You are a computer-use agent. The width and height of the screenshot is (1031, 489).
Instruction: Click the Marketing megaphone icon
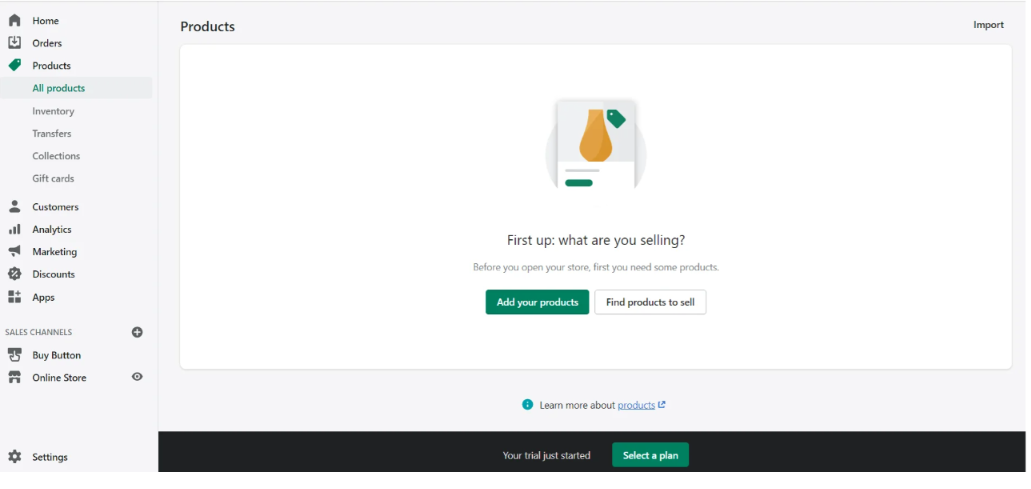(x=14, y=252)
